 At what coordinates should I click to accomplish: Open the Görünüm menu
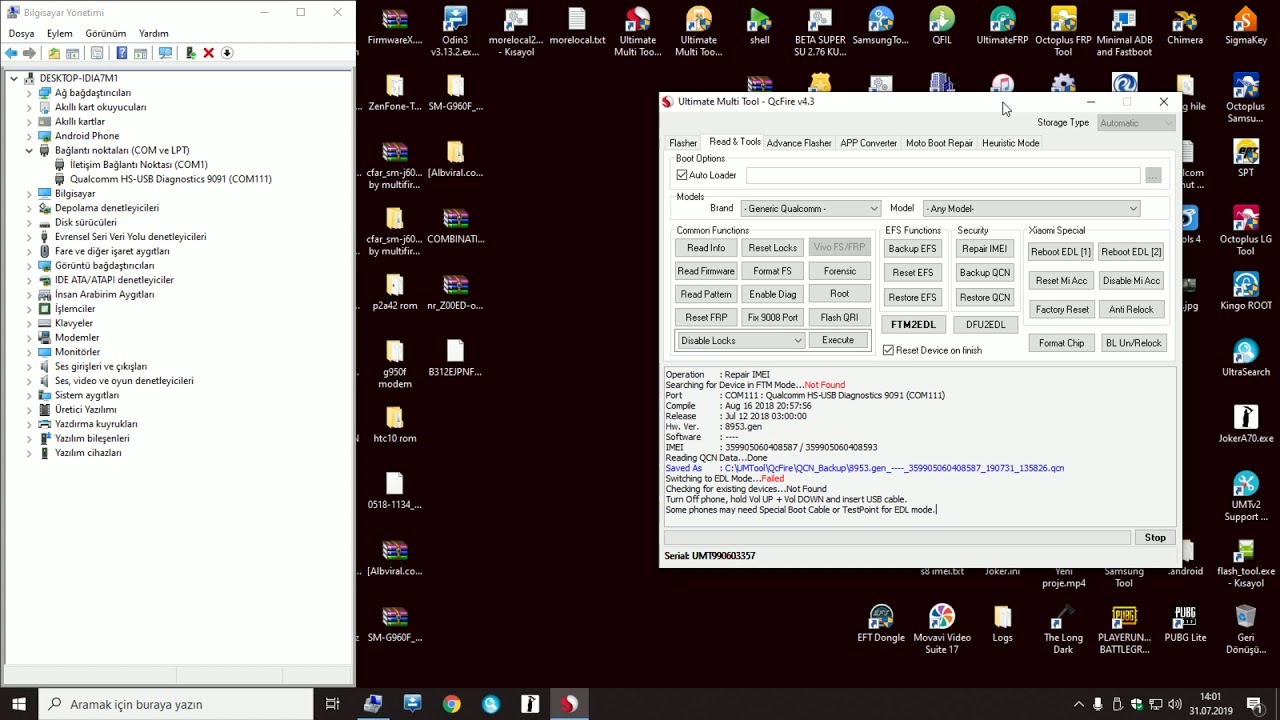click(x=106, y=33)
